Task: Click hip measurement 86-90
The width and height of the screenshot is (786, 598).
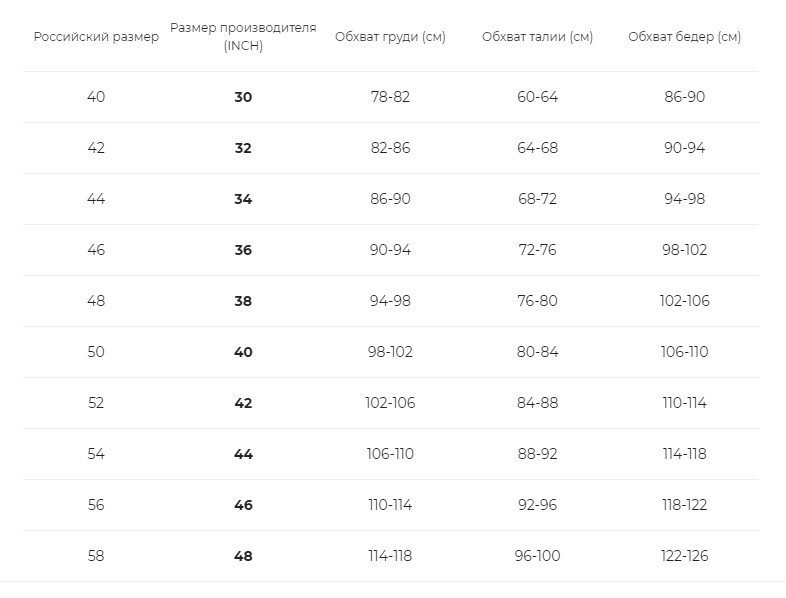Action: 684,97
